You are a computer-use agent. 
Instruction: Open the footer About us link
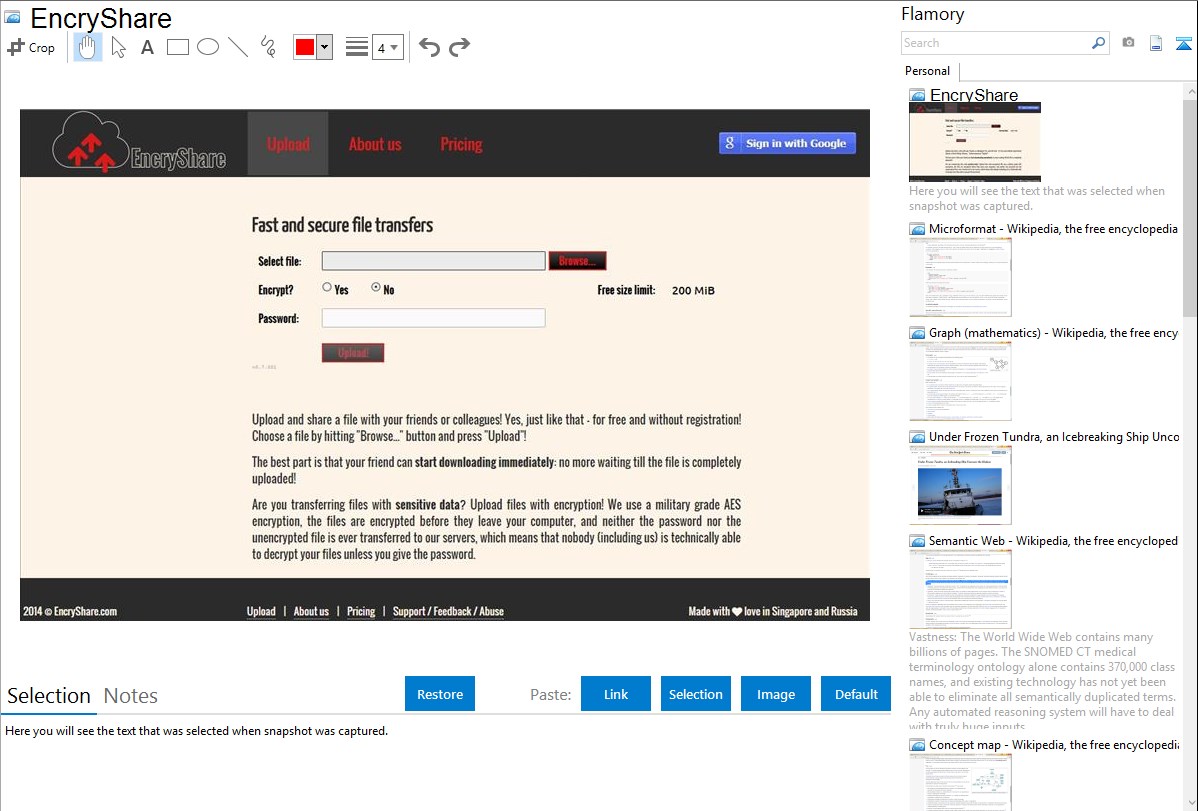311,611
